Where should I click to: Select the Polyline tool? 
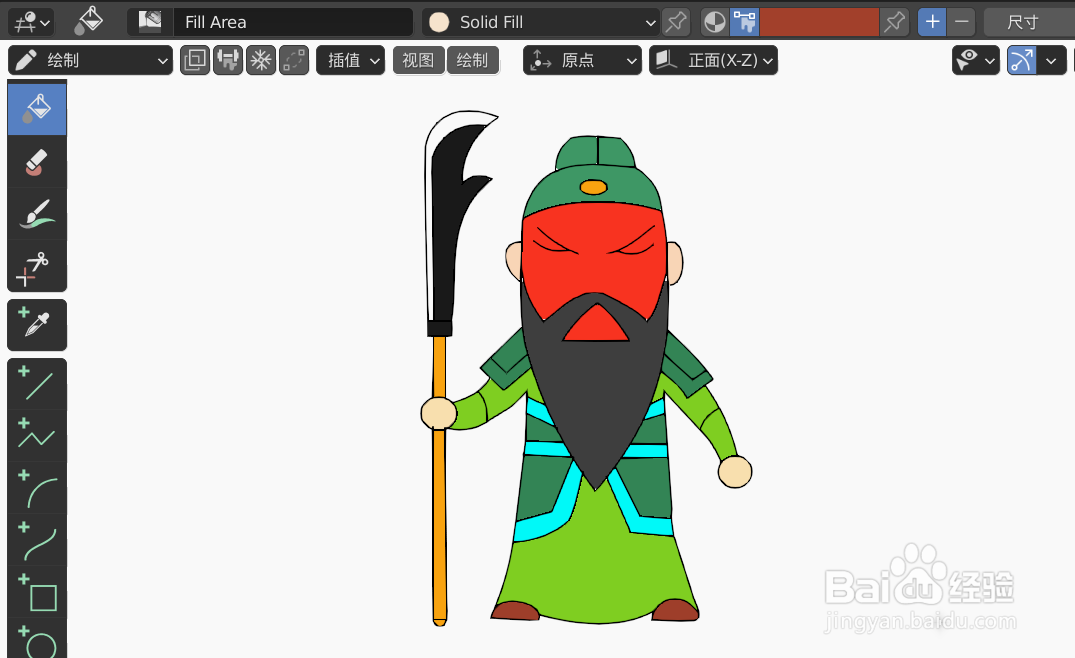[x=37, y=436]
